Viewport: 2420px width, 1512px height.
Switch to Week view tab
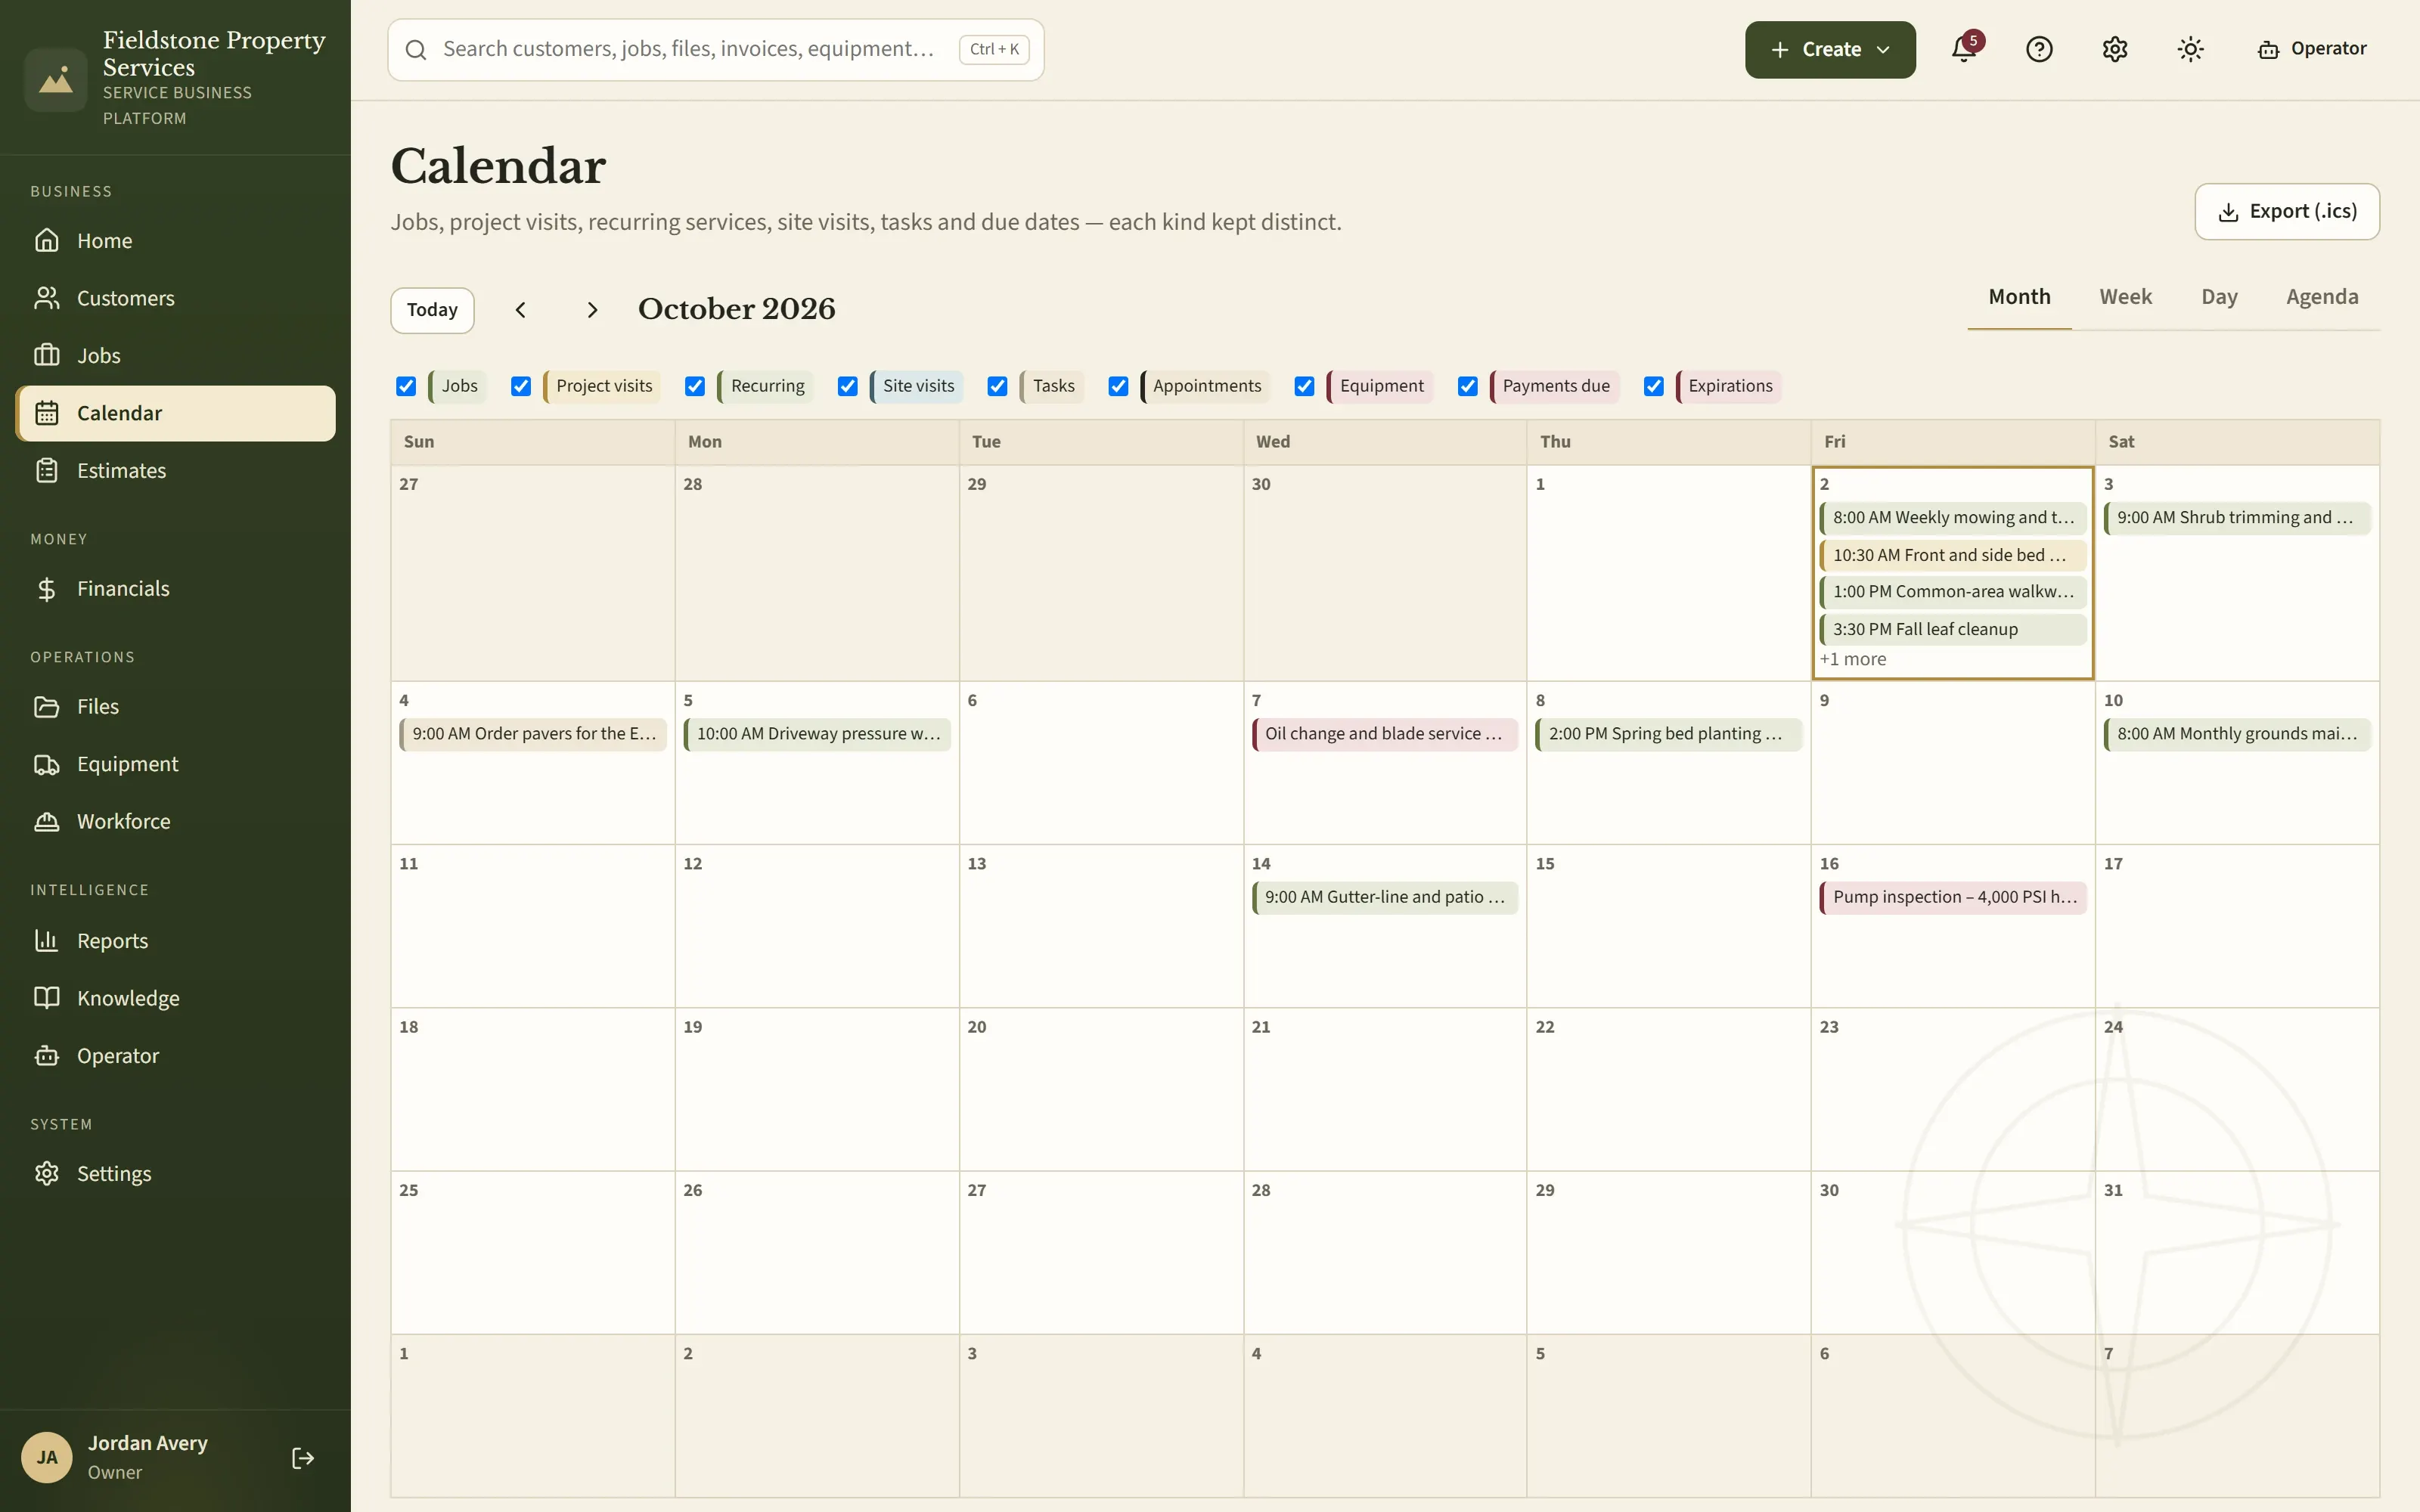(x=2125, y=297)
